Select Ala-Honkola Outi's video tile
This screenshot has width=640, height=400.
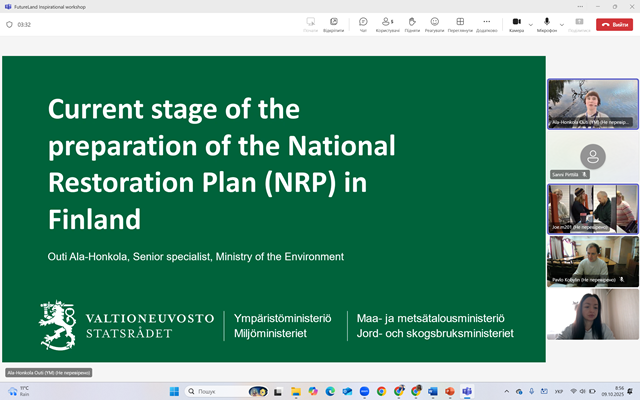[592, 103]
